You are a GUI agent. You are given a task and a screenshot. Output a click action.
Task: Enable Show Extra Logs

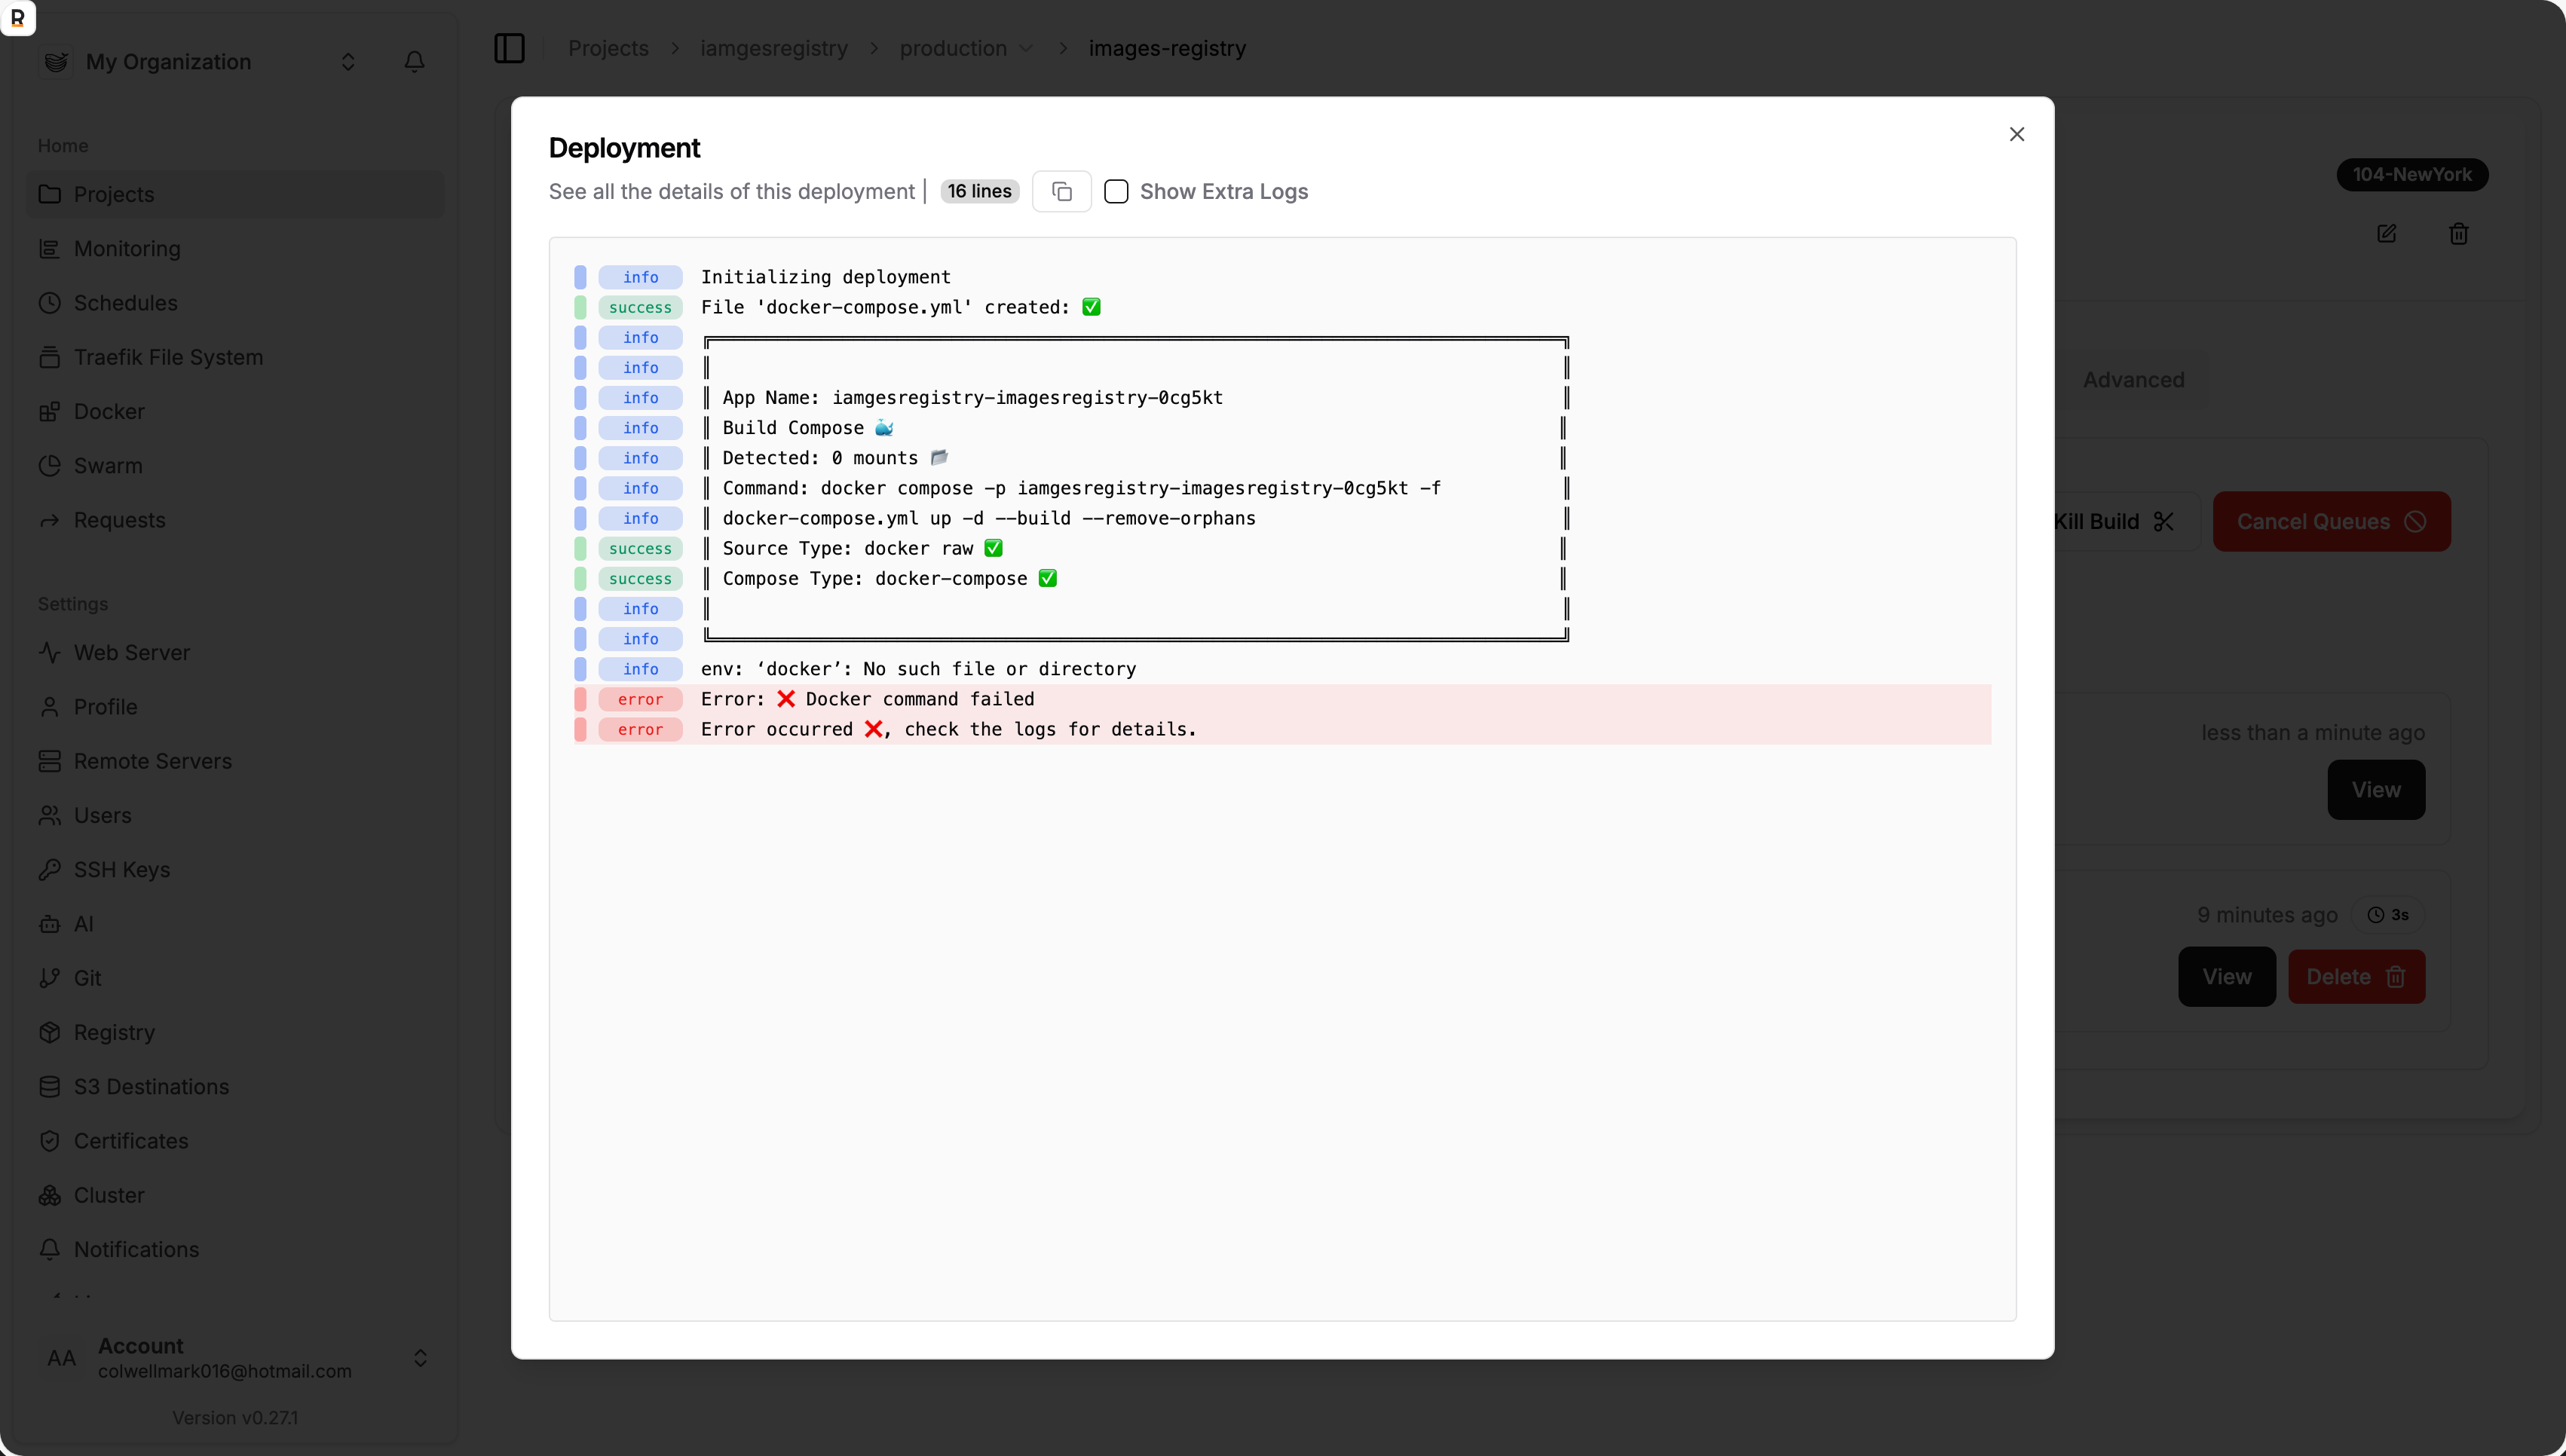point(1117,191)
